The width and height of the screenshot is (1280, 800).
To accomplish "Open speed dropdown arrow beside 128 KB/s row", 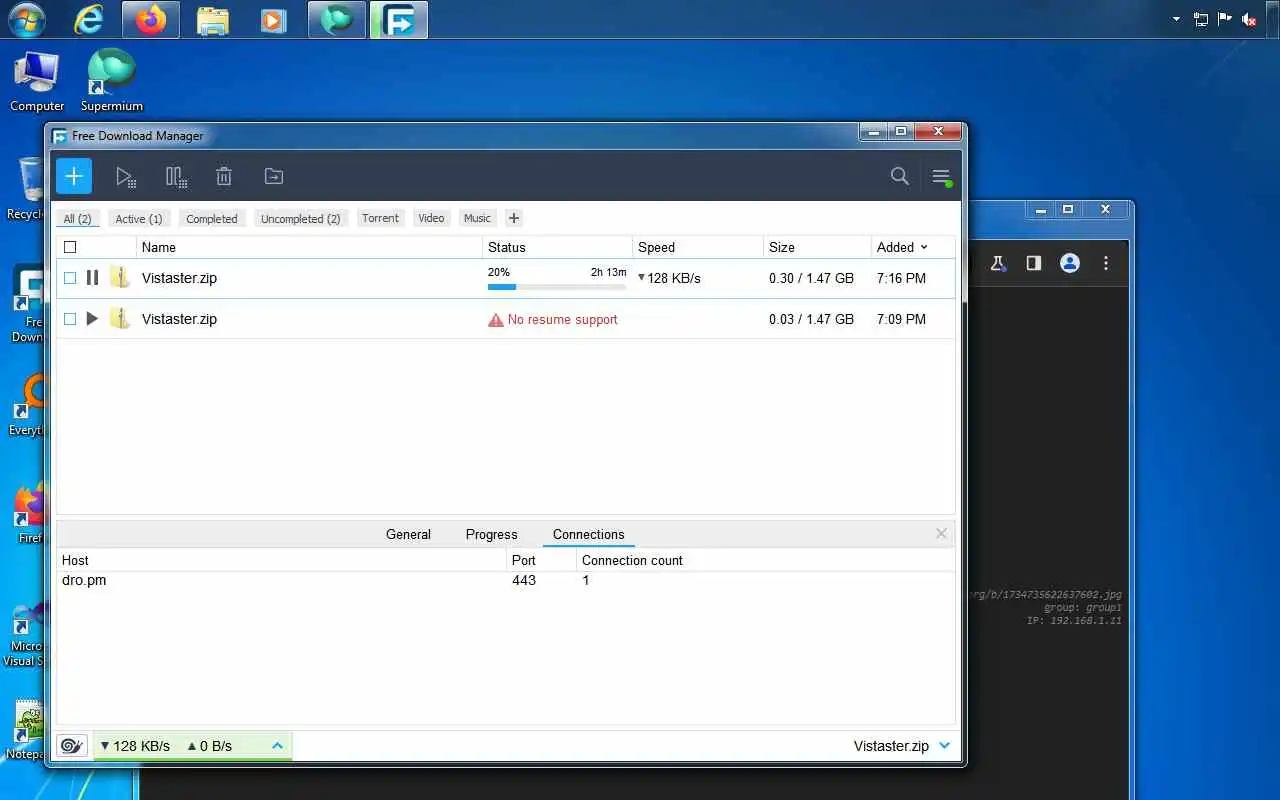I will (642, 277).
